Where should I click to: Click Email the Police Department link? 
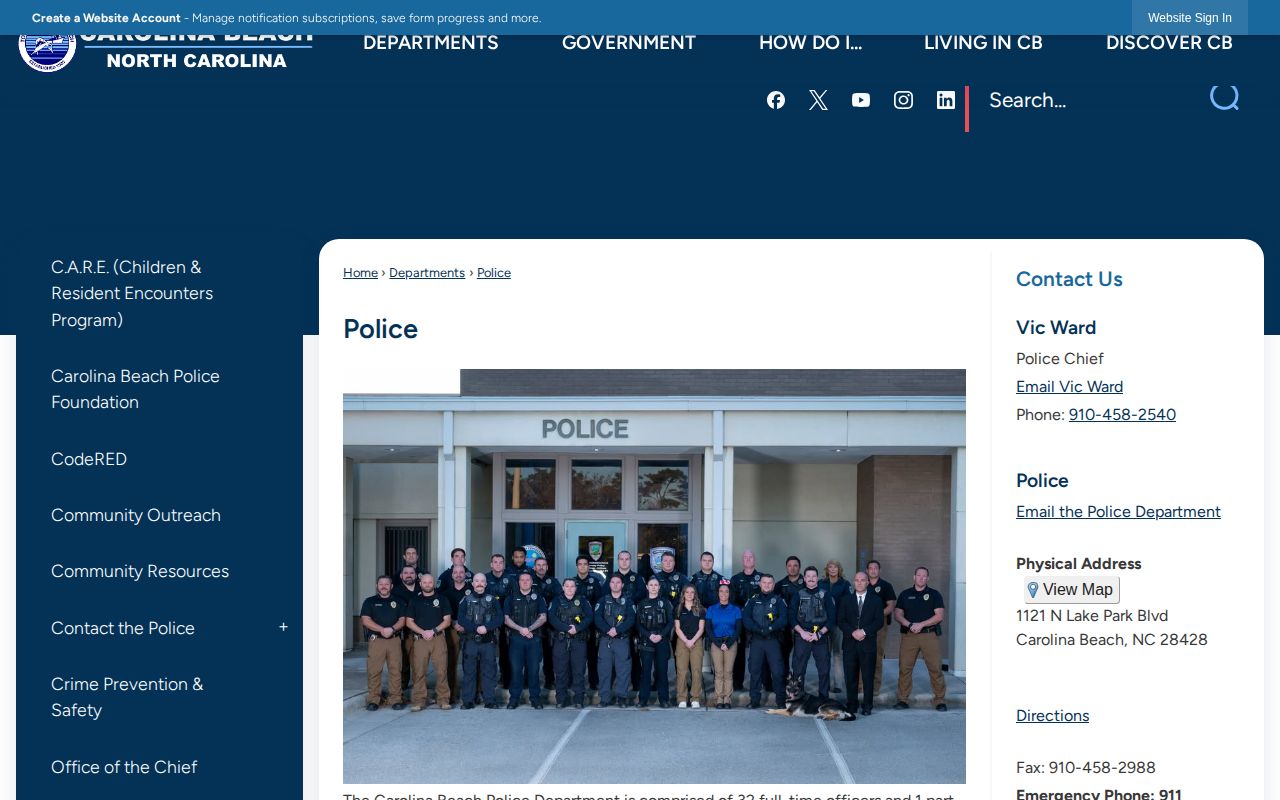click(1118, 512)
